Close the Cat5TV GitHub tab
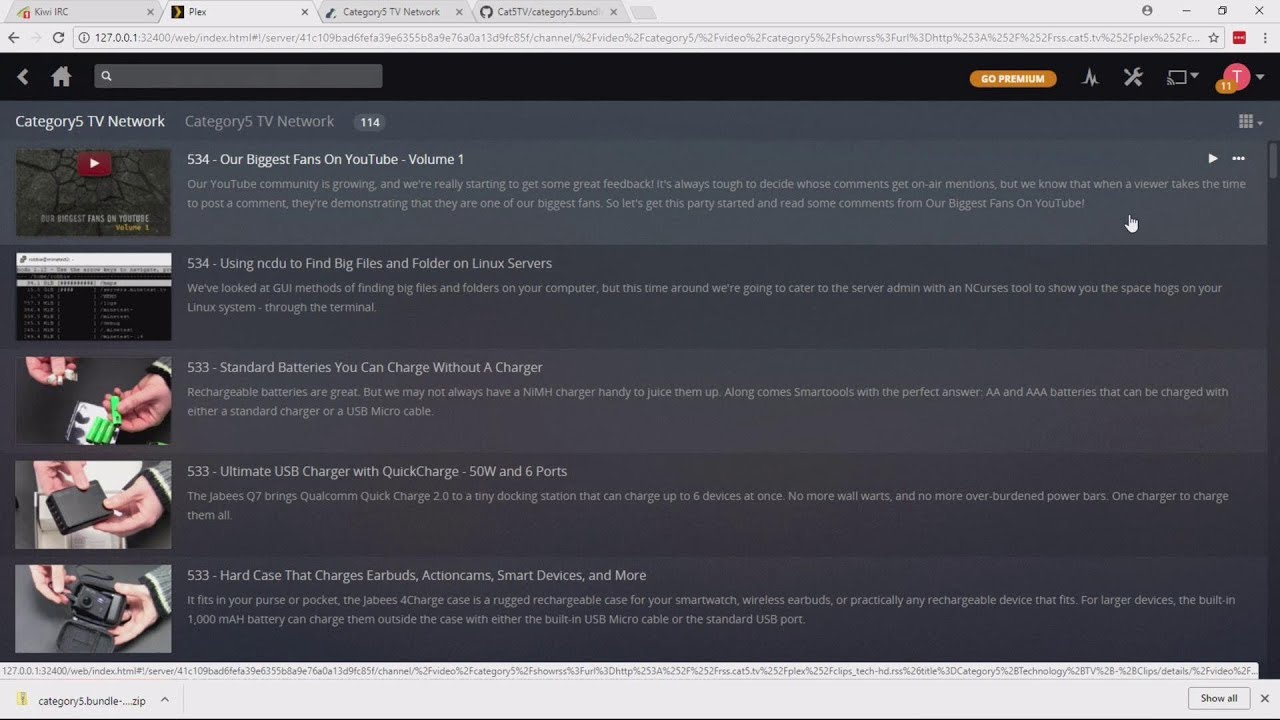The width and height of the screenshot is (1280, 720). pyautogui.click(x=613, y=12)
